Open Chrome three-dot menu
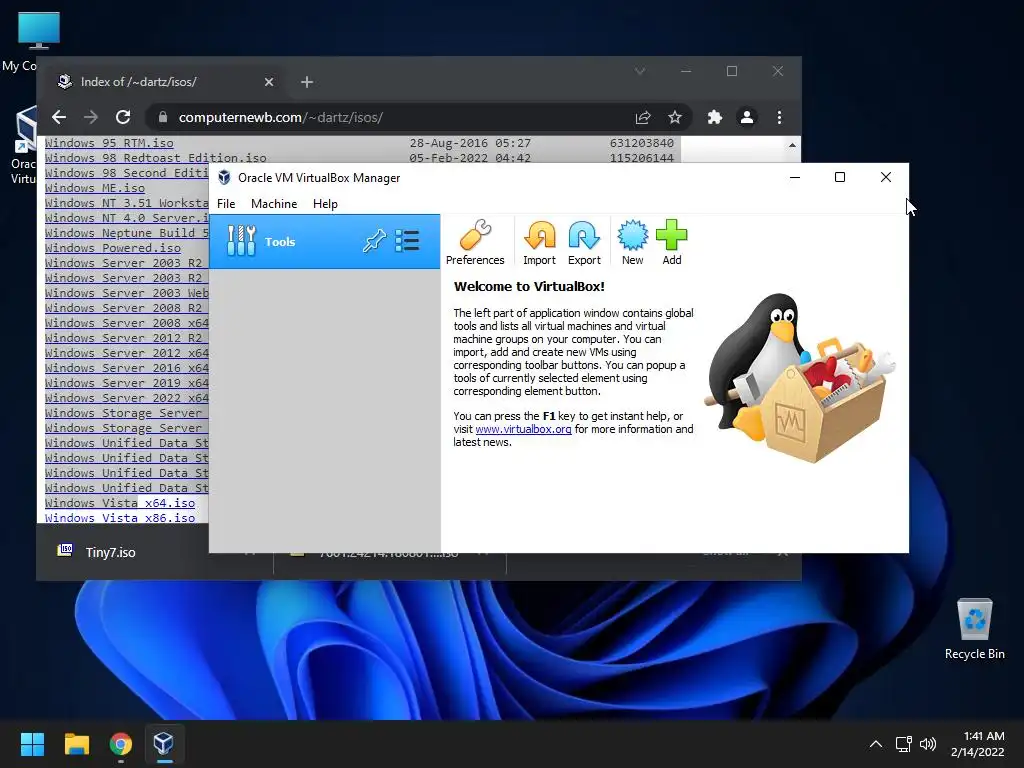 click(779, 118)
